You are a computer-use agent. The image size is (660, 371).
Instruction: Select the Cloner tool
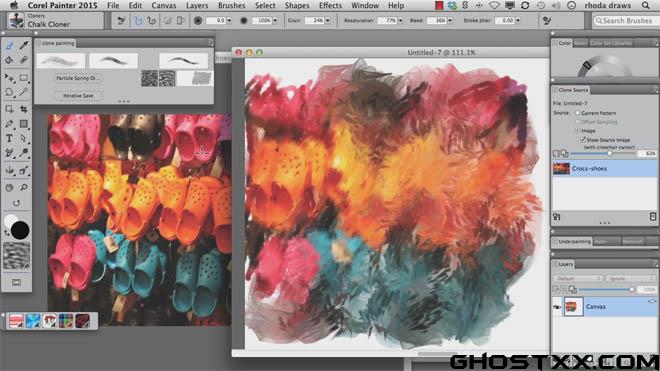[9, 153]
